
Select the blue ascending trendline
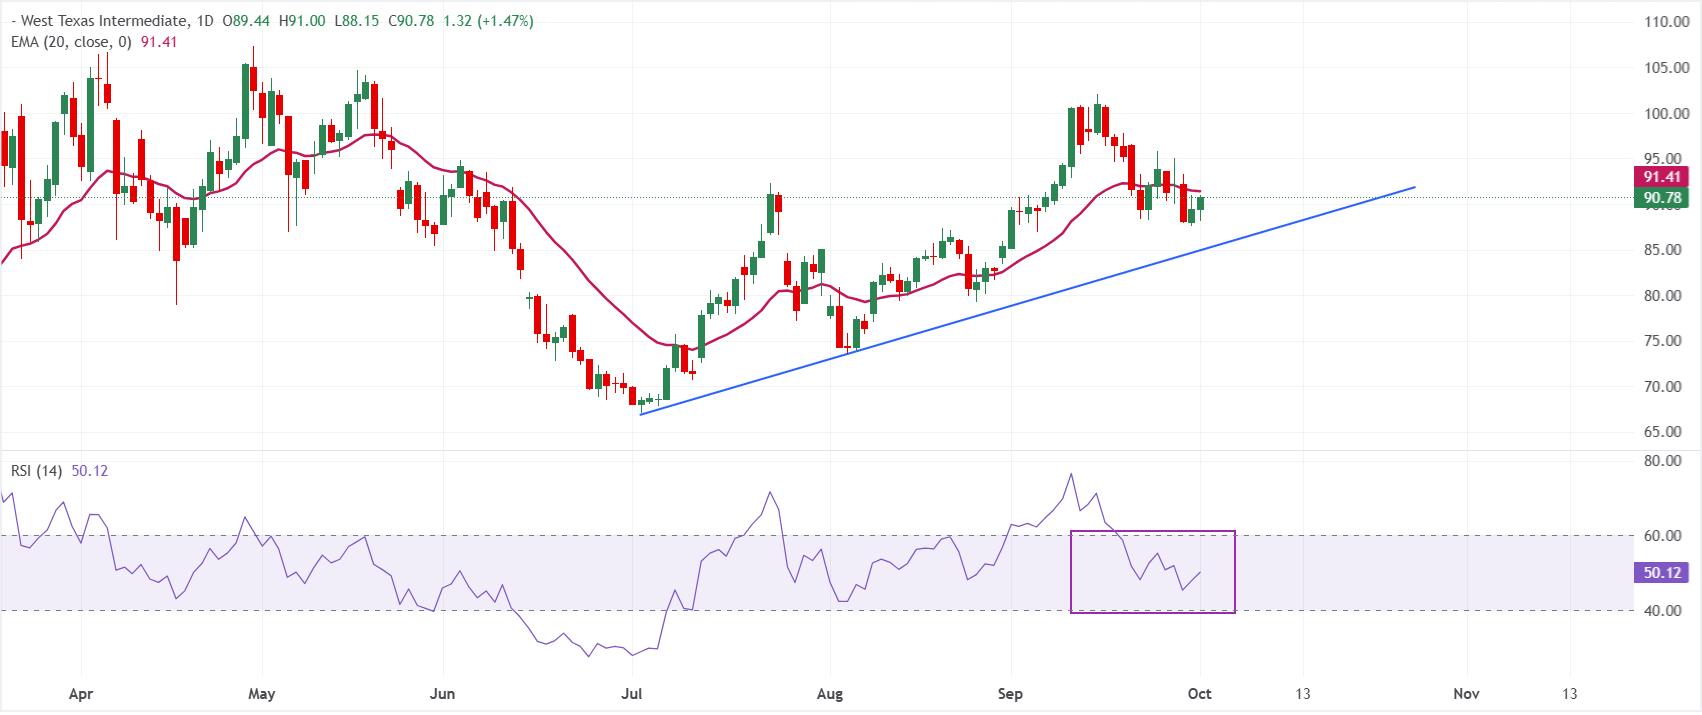[1027, 300]
